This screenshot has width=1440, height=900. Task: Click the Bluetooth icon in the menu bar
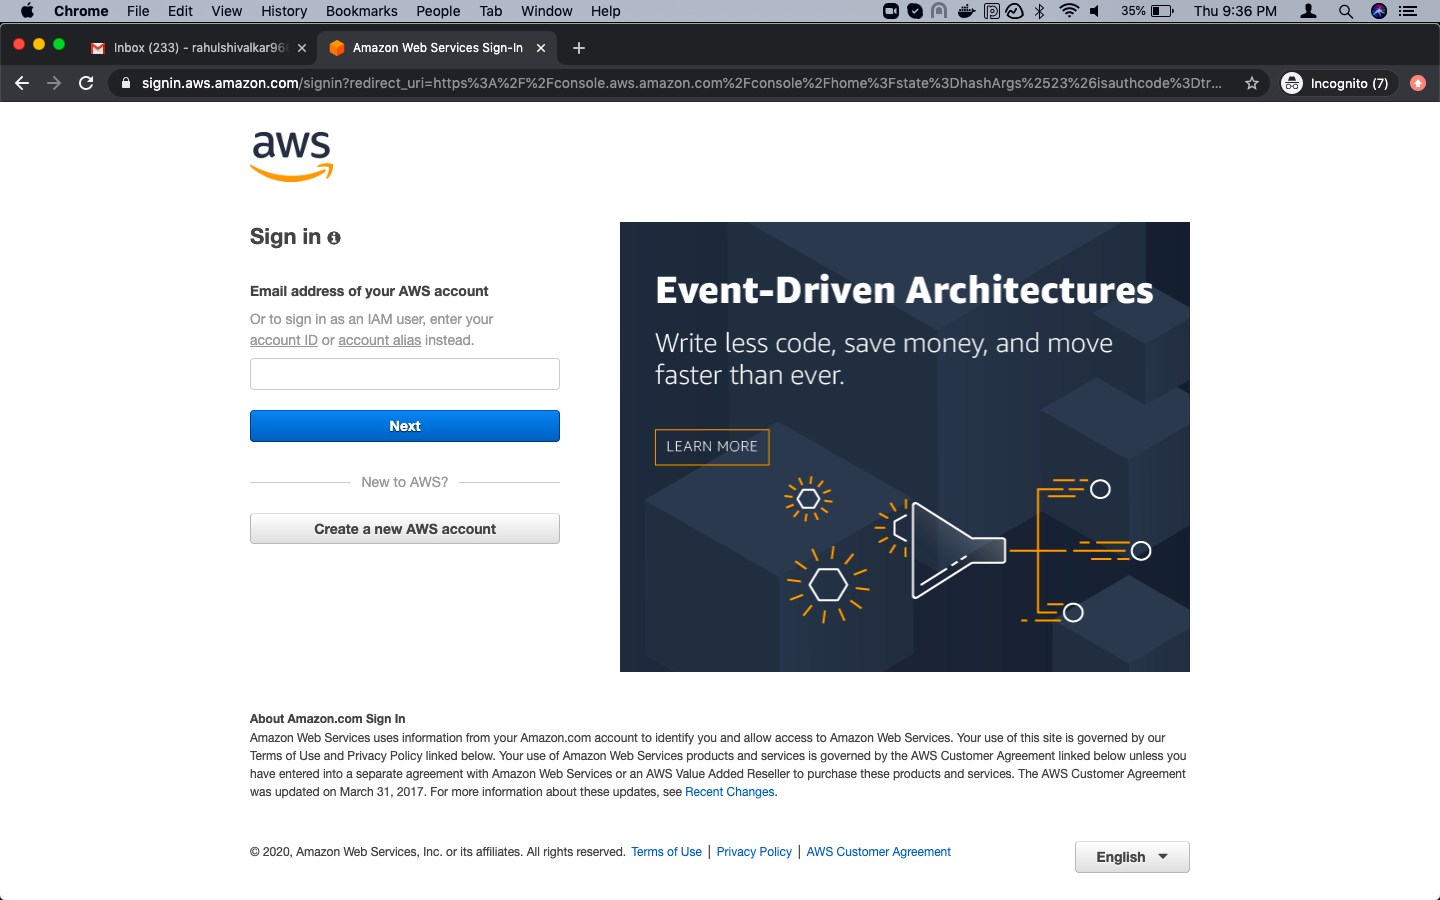coord(1040,11)
